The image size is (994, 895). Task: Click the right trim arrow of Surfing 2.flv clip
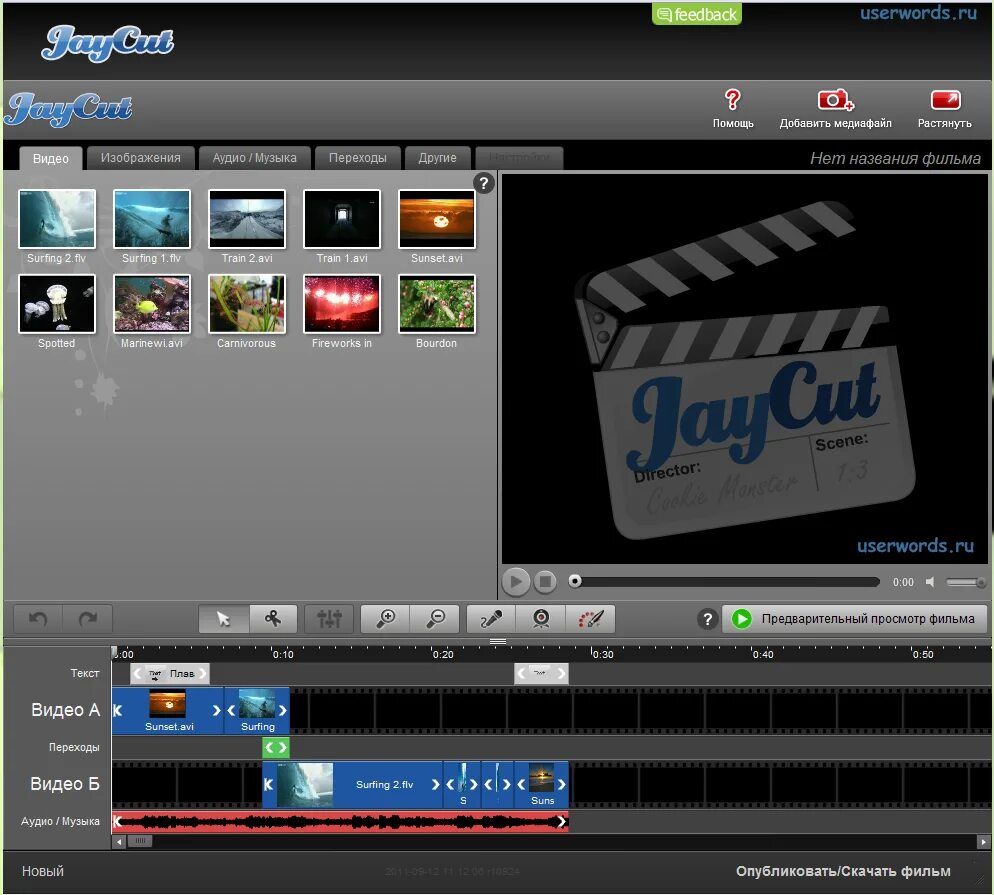click(435, 785)
